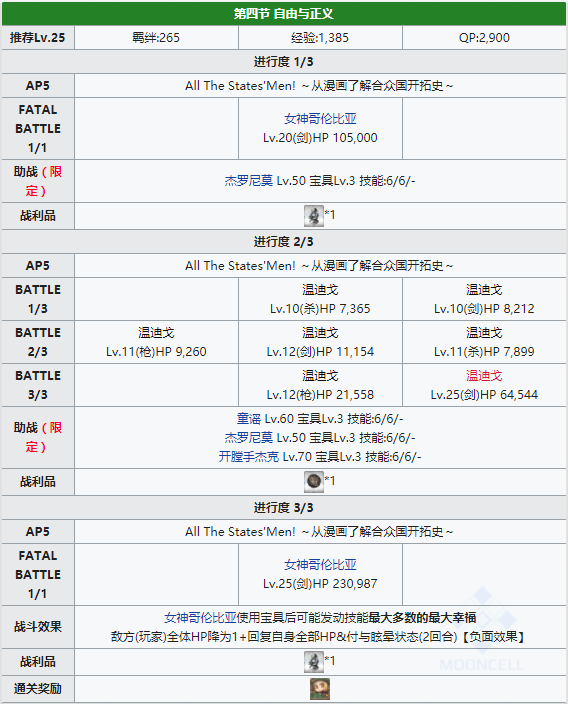Screen dimensions: 568x704
Task: Select the QP:2,900 cell
Action: click(x=484, y=37)
